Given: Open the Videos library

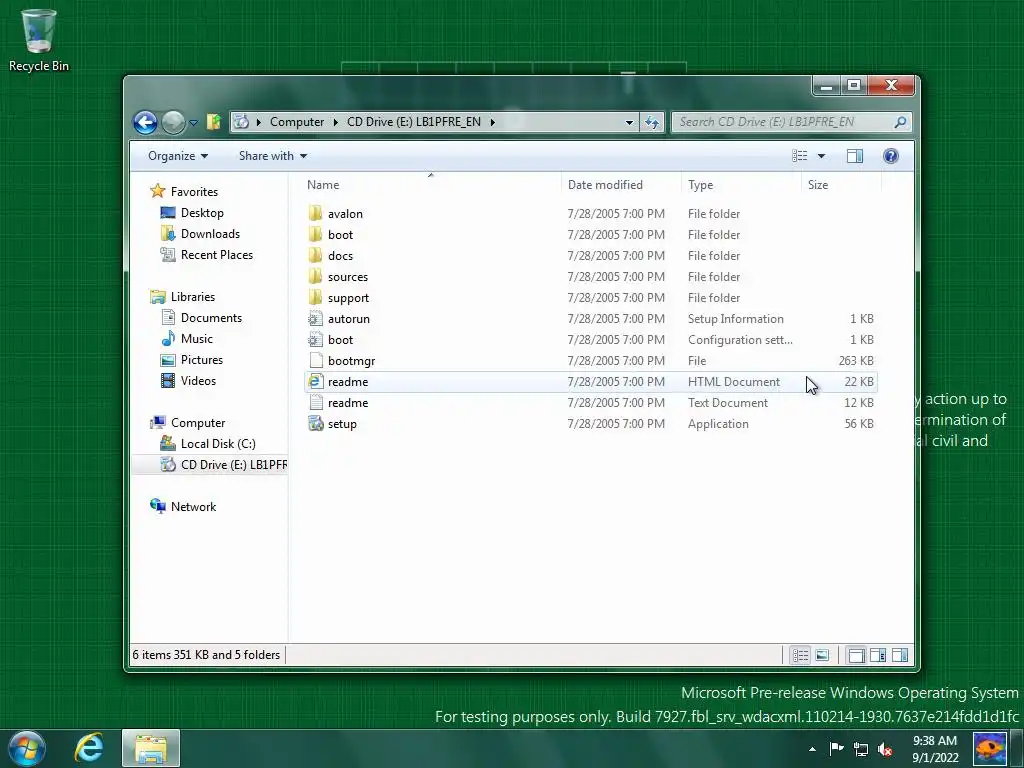Looking at the screenshot, I should pyautogui.click(x=198, y=380).
